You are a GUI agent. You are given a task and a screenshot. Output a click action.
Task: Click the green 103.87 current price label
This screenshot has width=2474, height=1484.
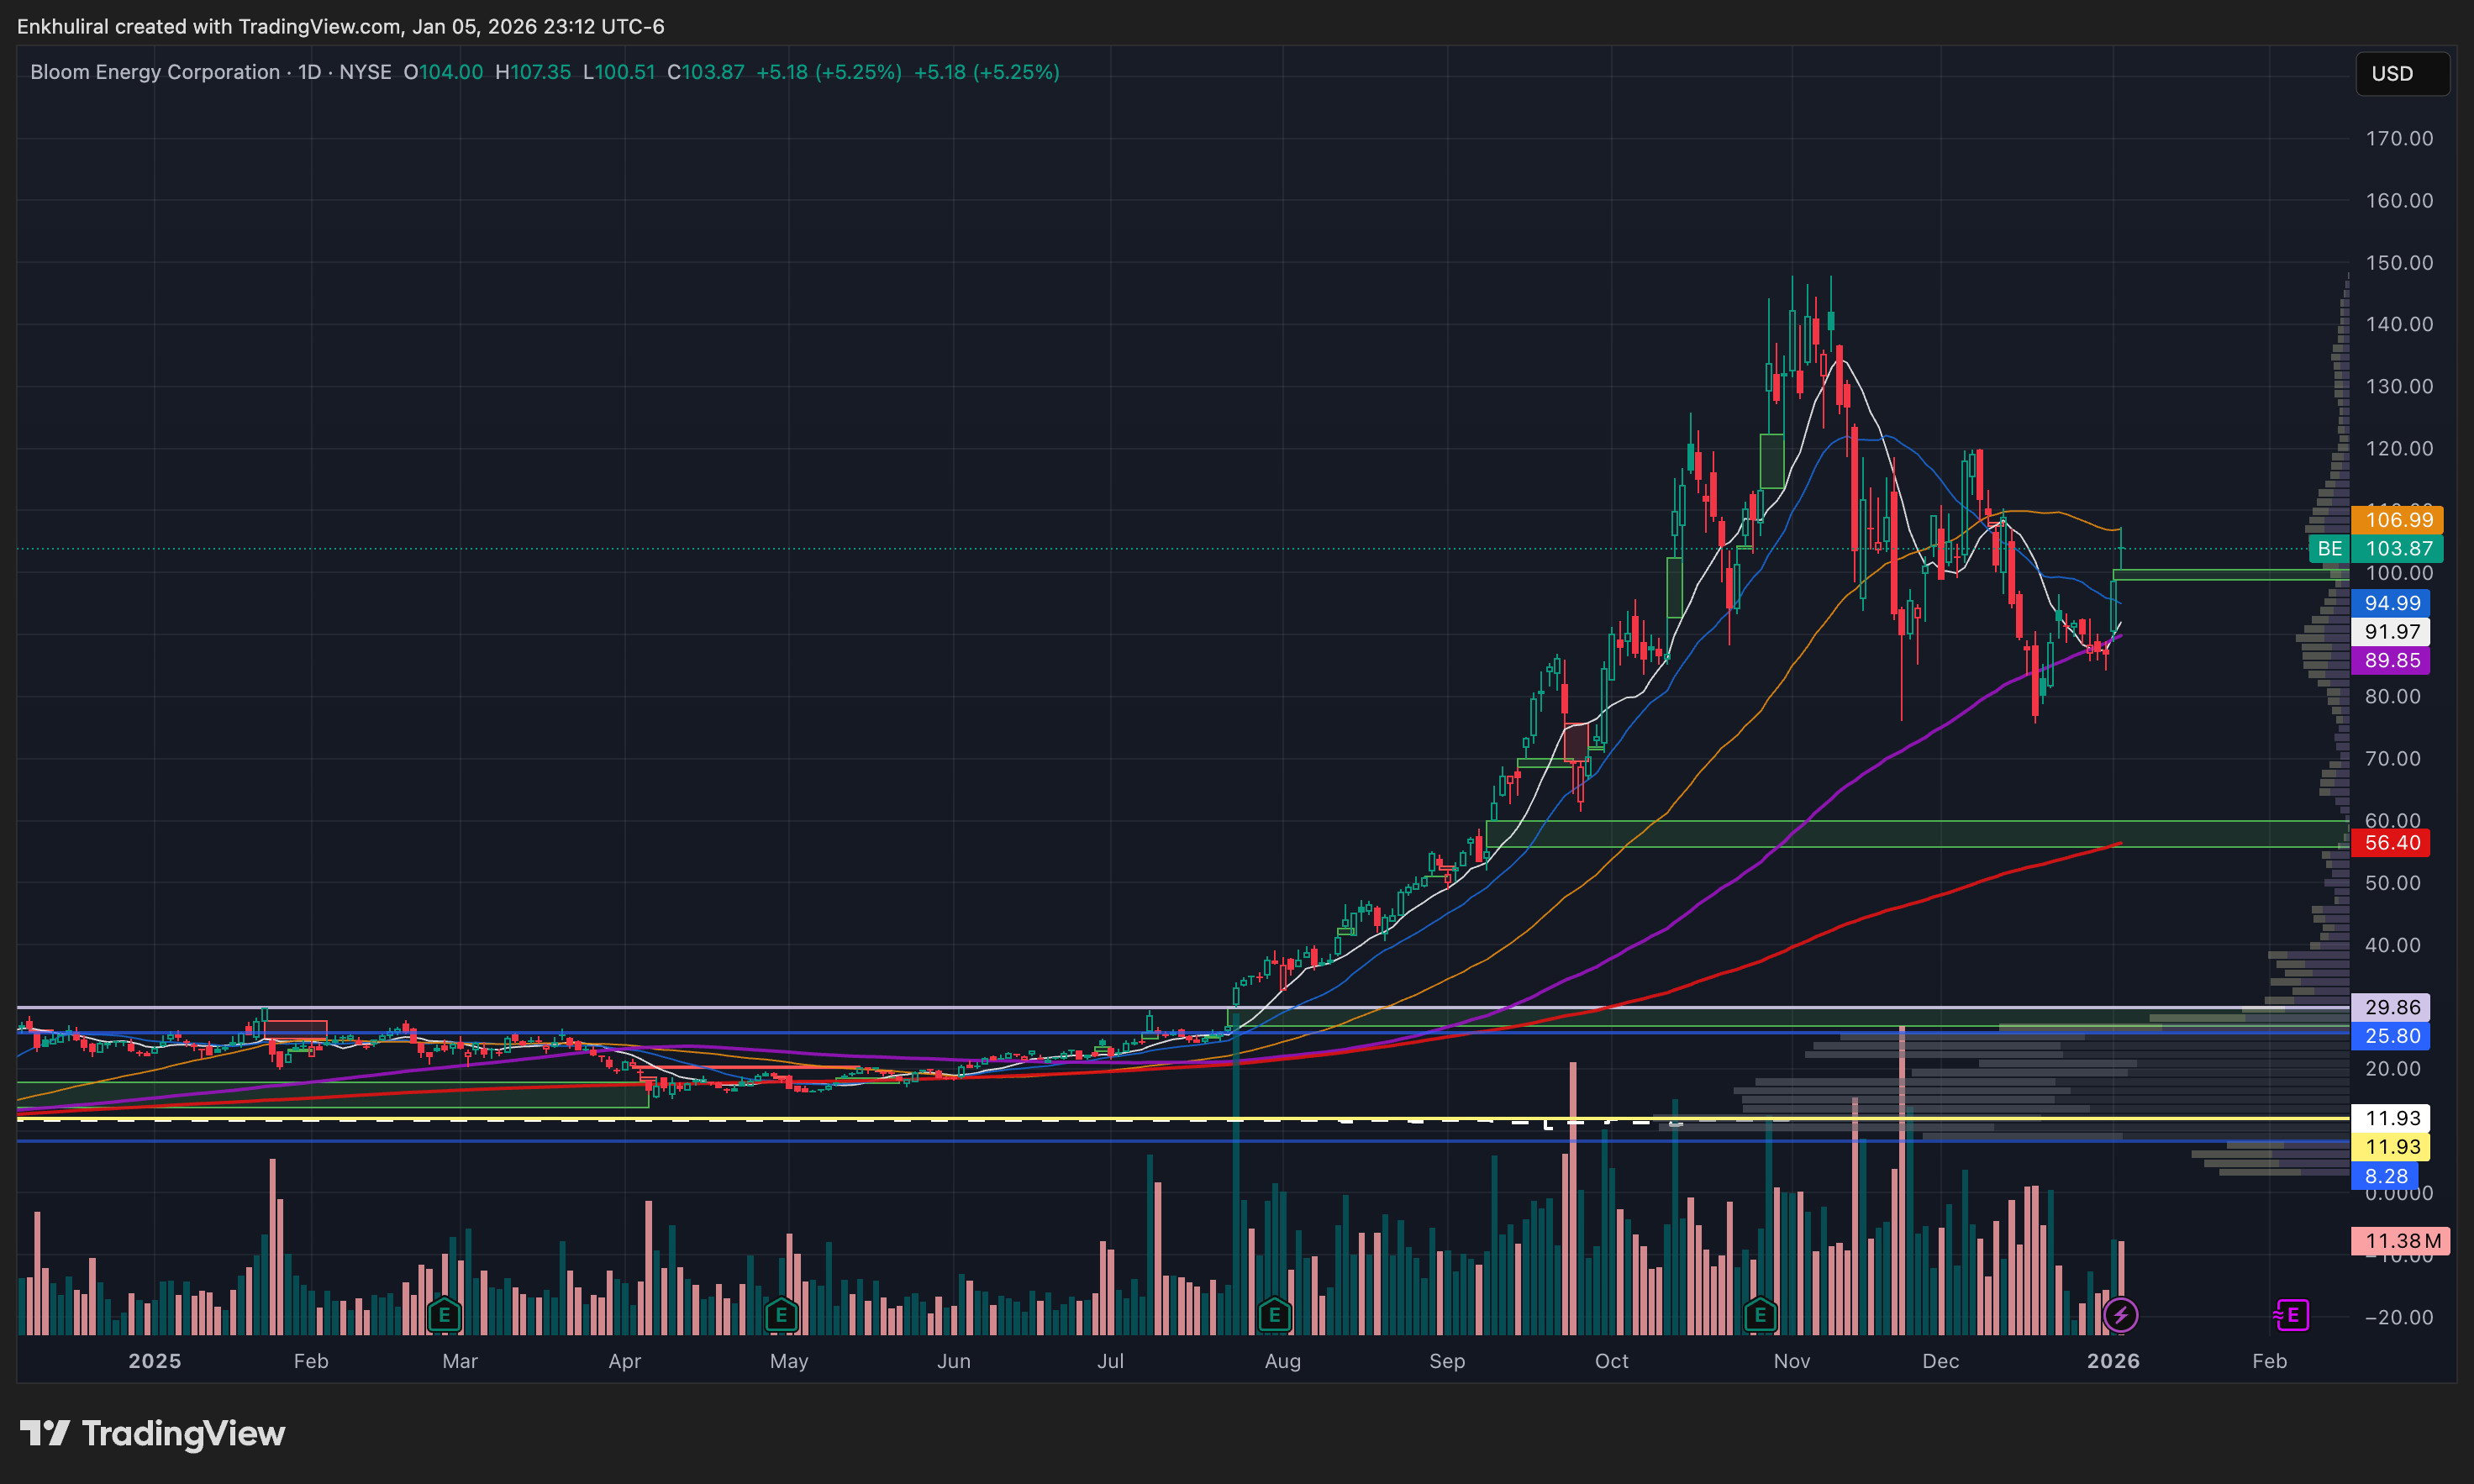click(x=2397, y=548)
